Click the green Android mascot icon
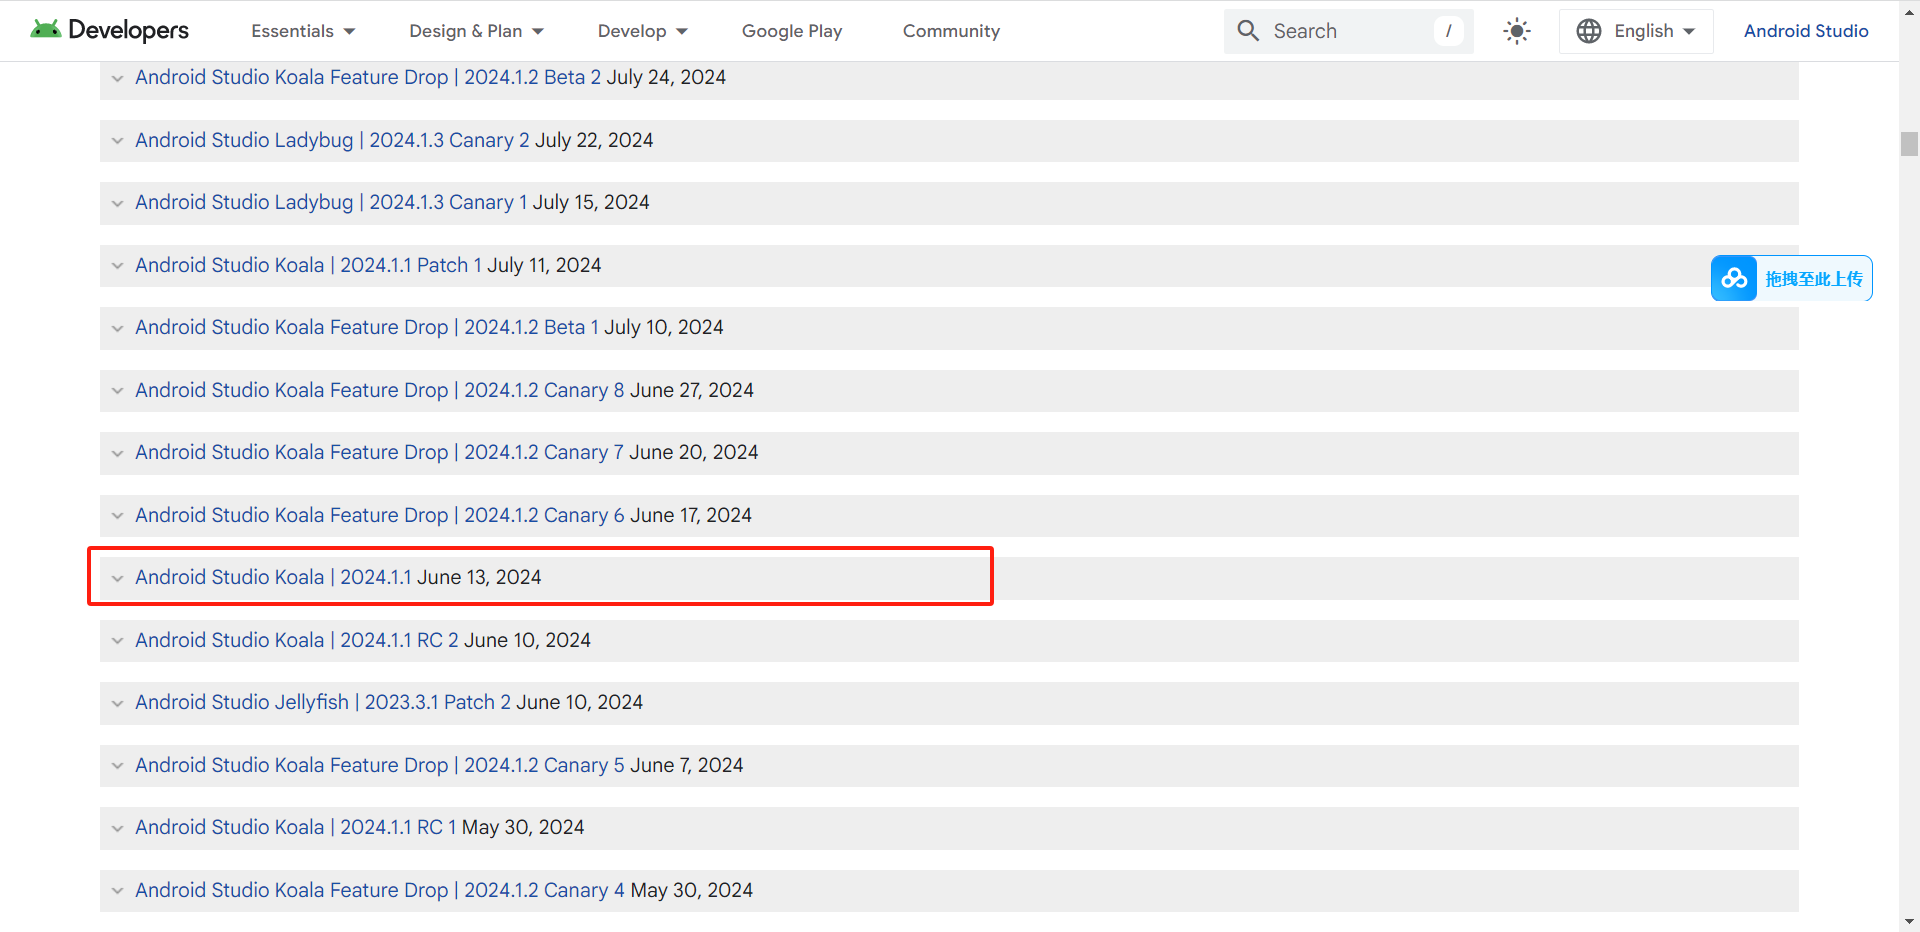 [46, 28]
